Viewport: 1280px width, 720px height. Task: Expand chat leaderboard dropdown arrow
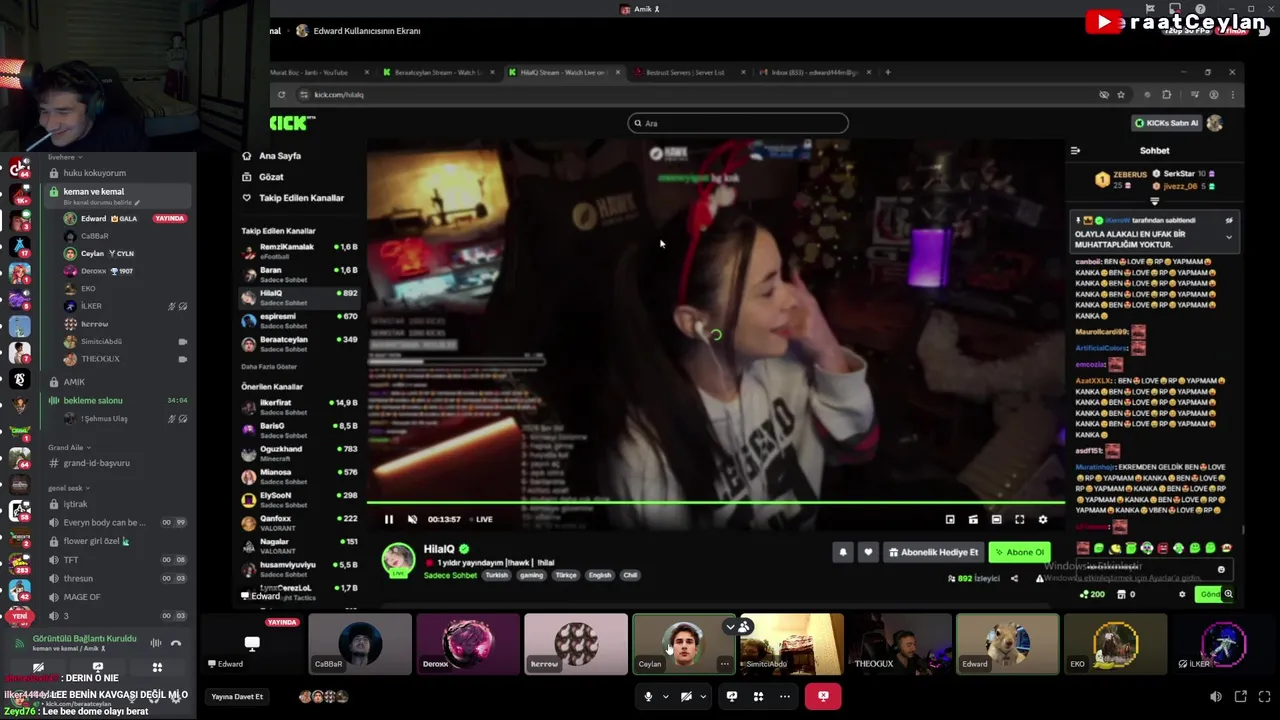click(1154, 202)
